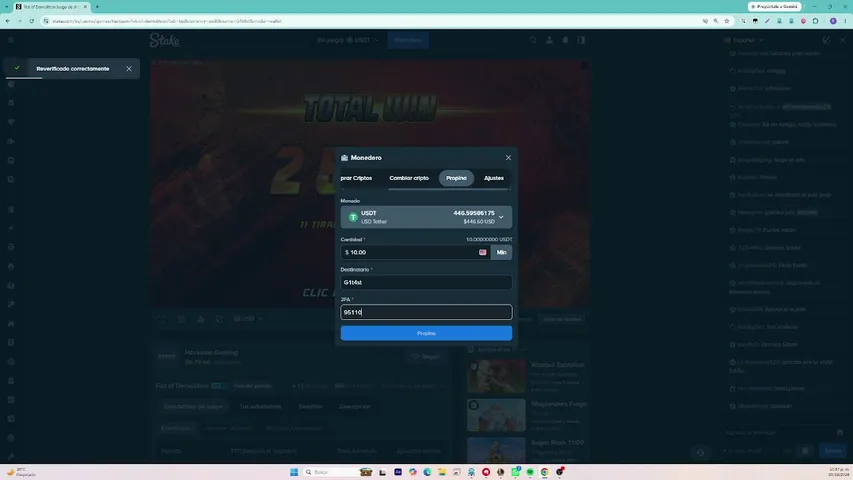Open the site search magnifier icon
The width and height of the screenshot is (853, 480).
coord(533,40)
